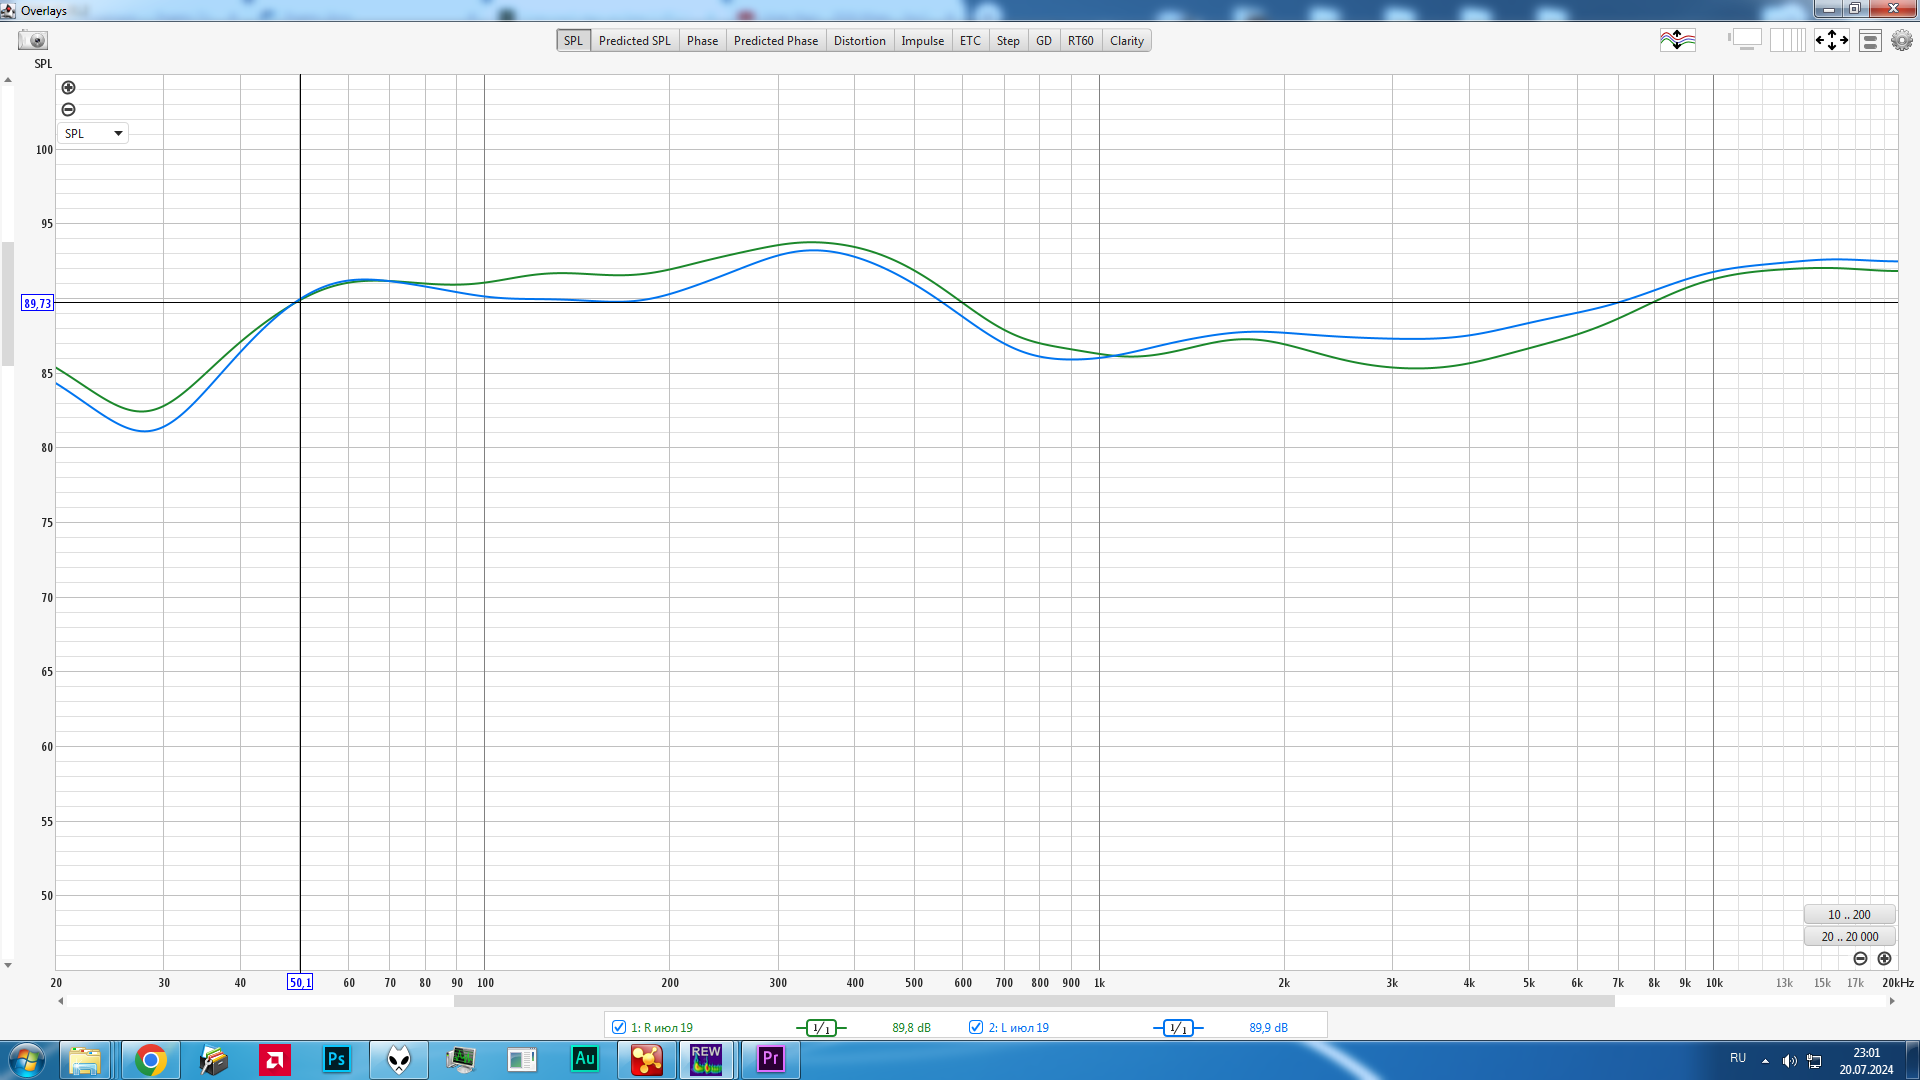Image resolution: width=1920 pixels, height=1080 pixels.
Task: Toggle the scrollbars display icon
Action: point(1745,41)
